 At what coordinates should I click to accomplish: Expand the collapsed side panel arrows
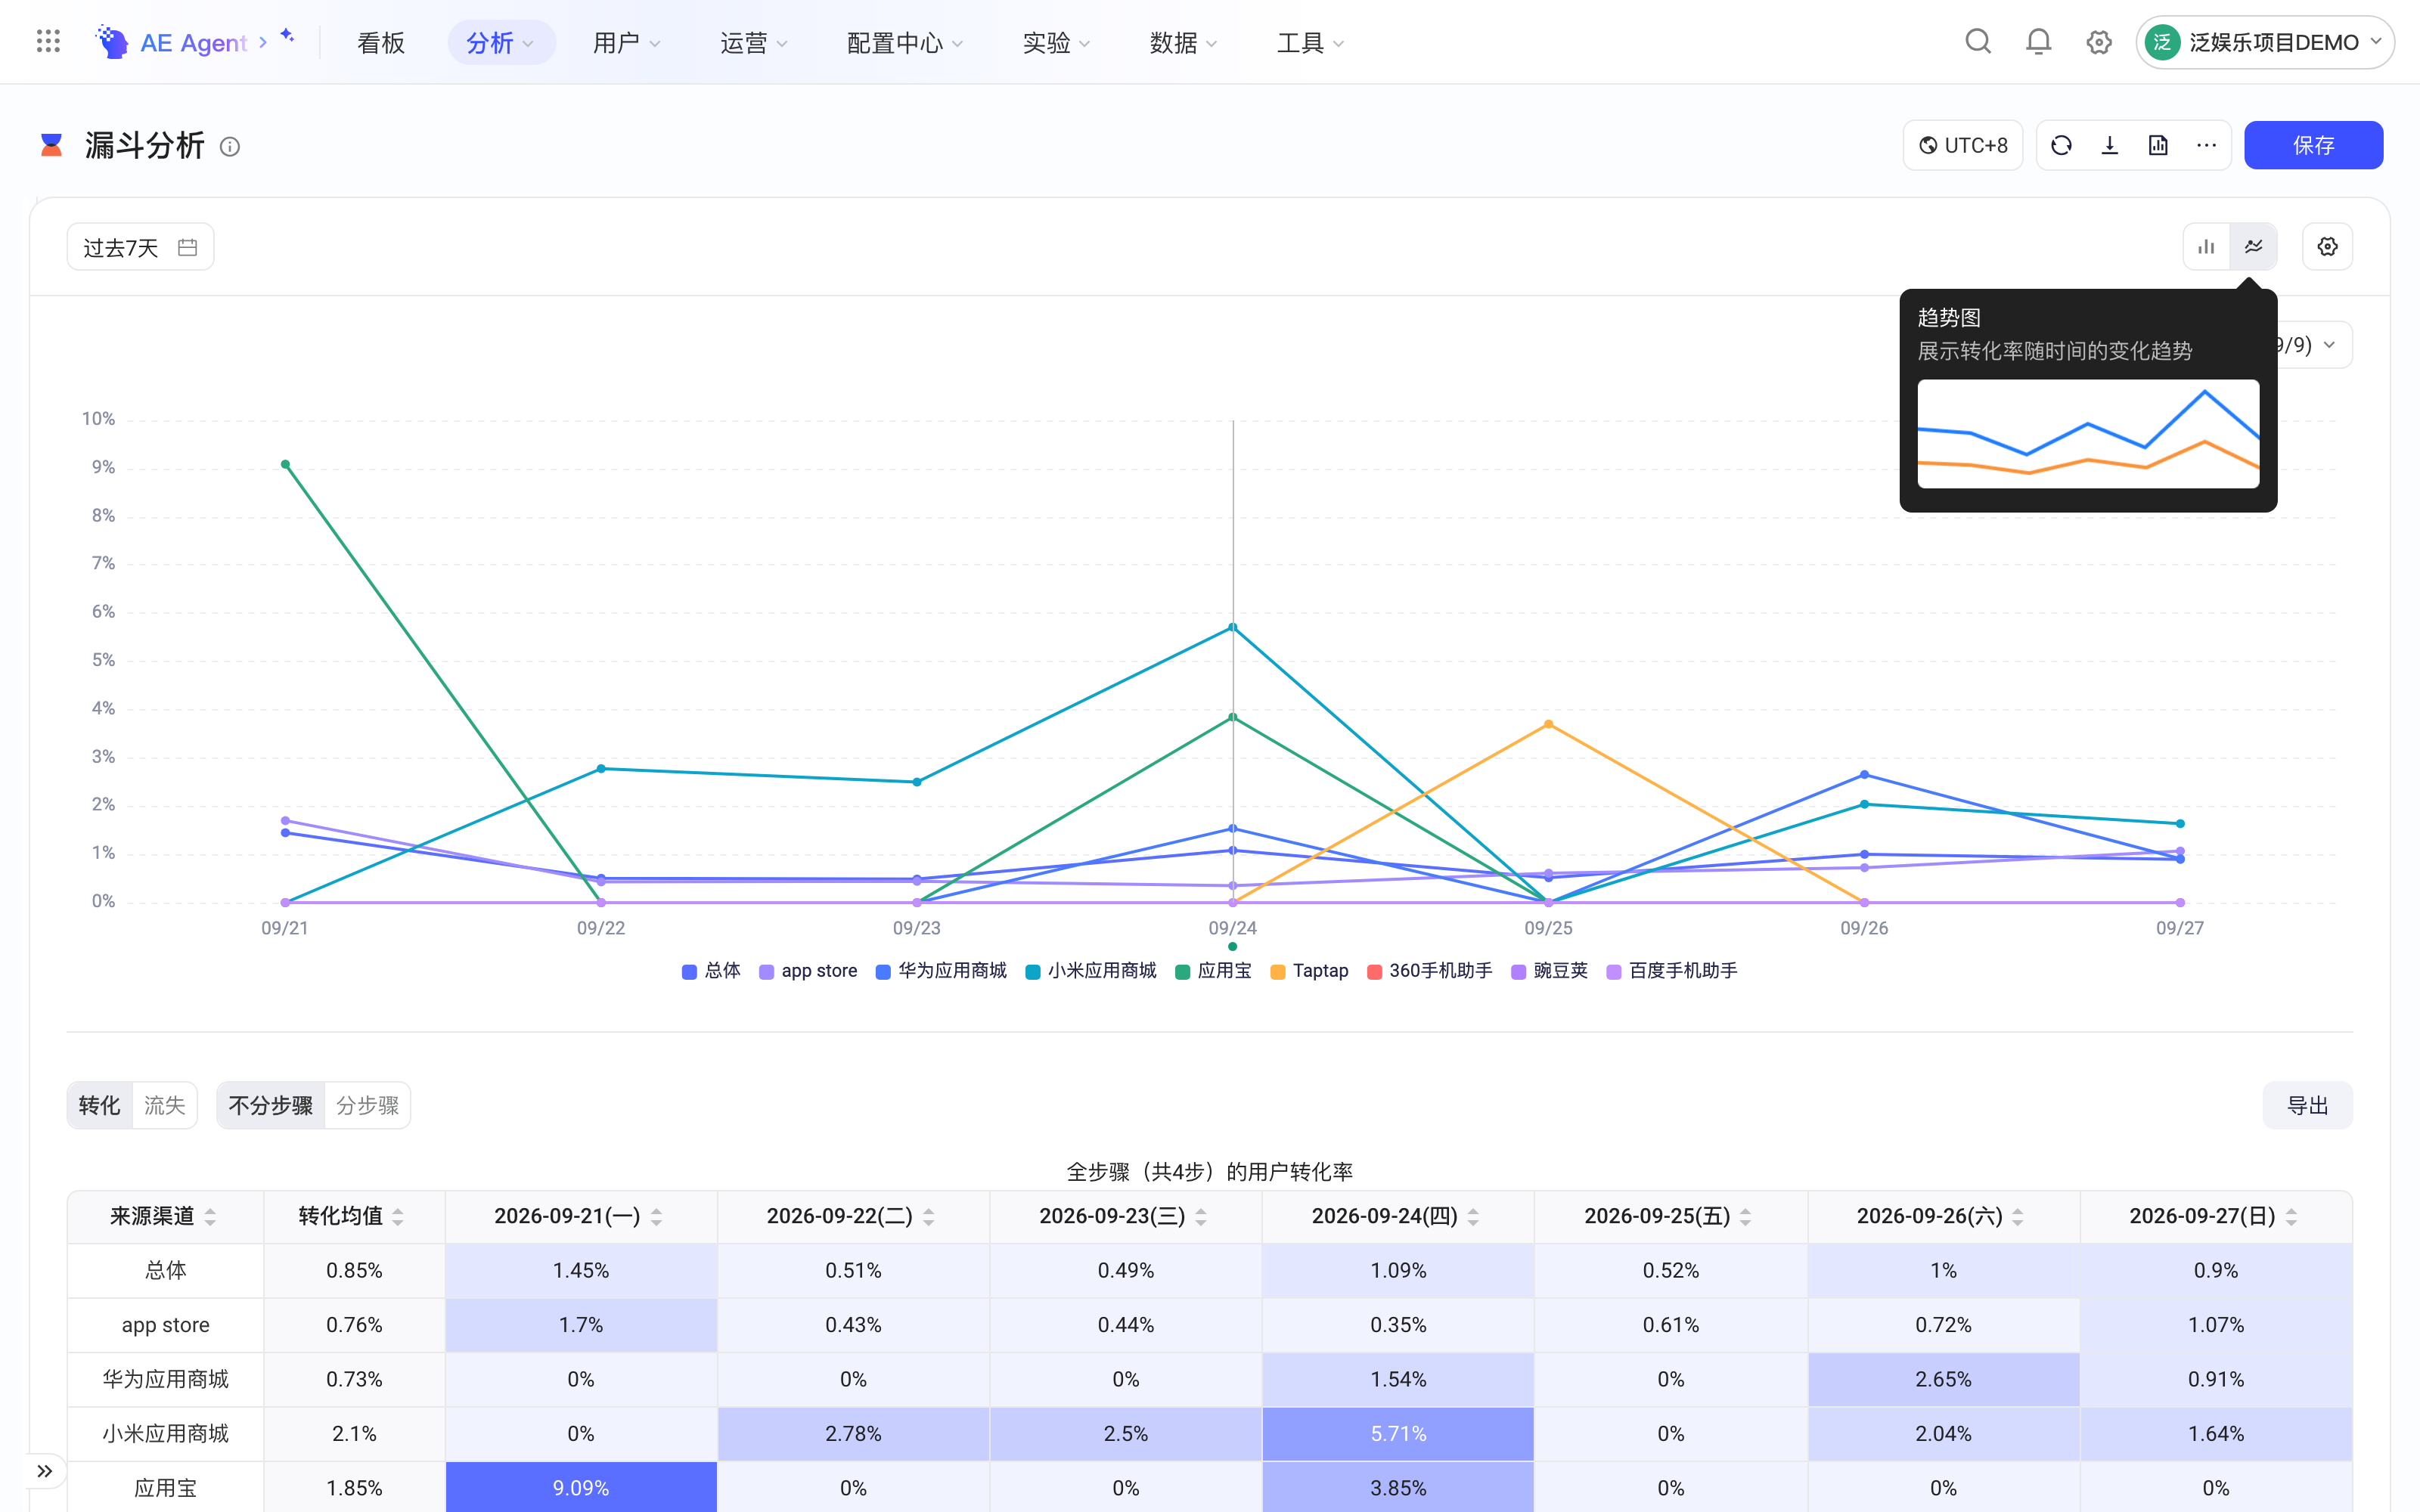tap(45, 1470)
